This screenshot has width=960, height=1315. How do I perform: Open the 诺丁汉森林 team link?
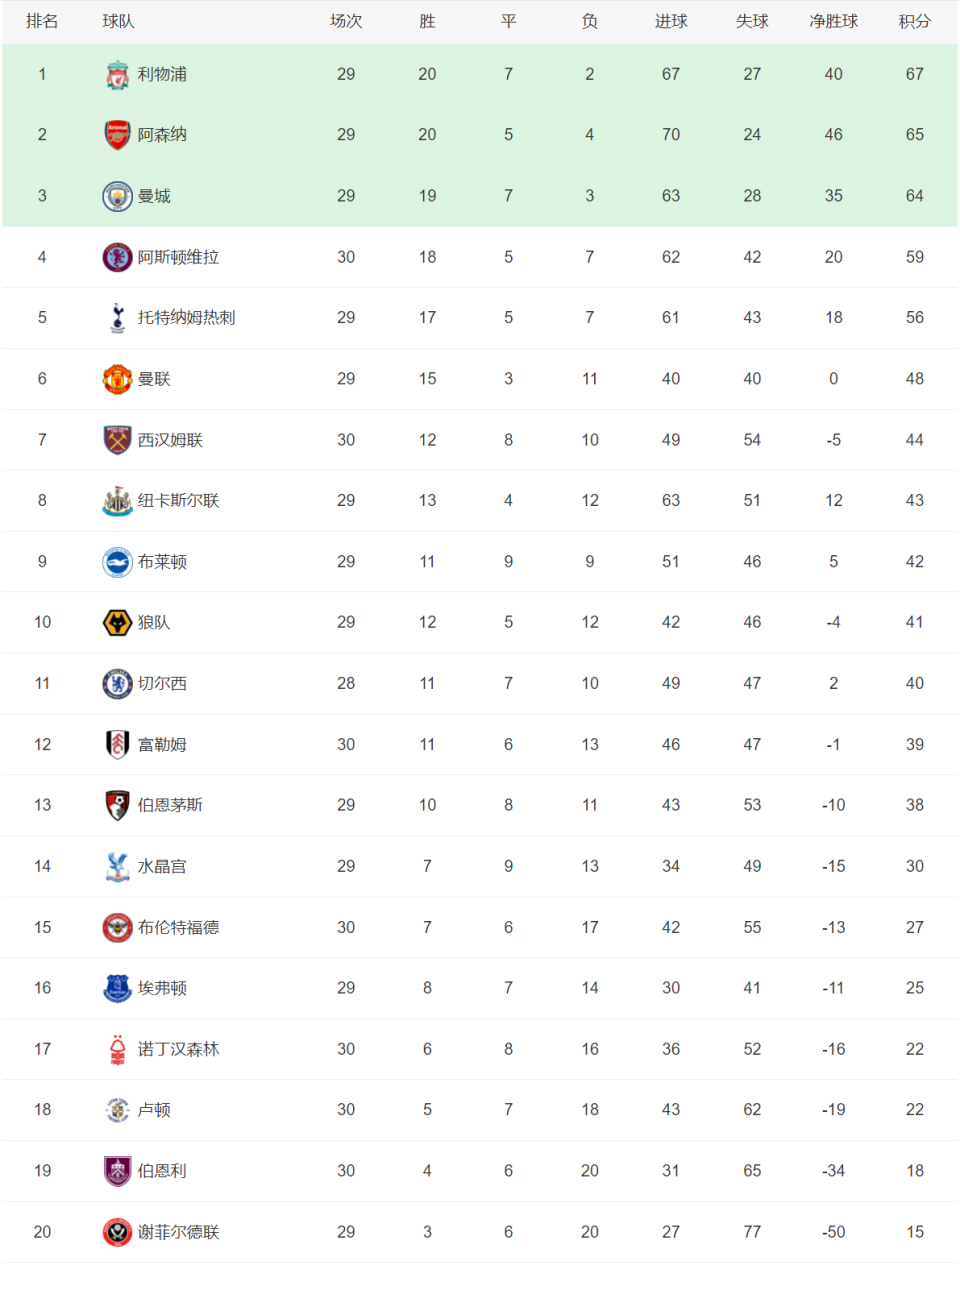pyautogui.click(x=178, y=1049)
